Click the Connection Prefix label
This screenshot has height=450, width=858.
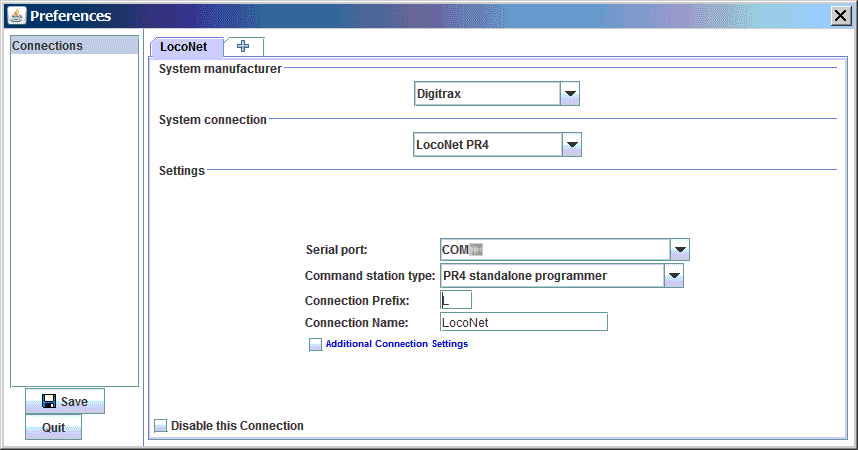tap(357, 301)
